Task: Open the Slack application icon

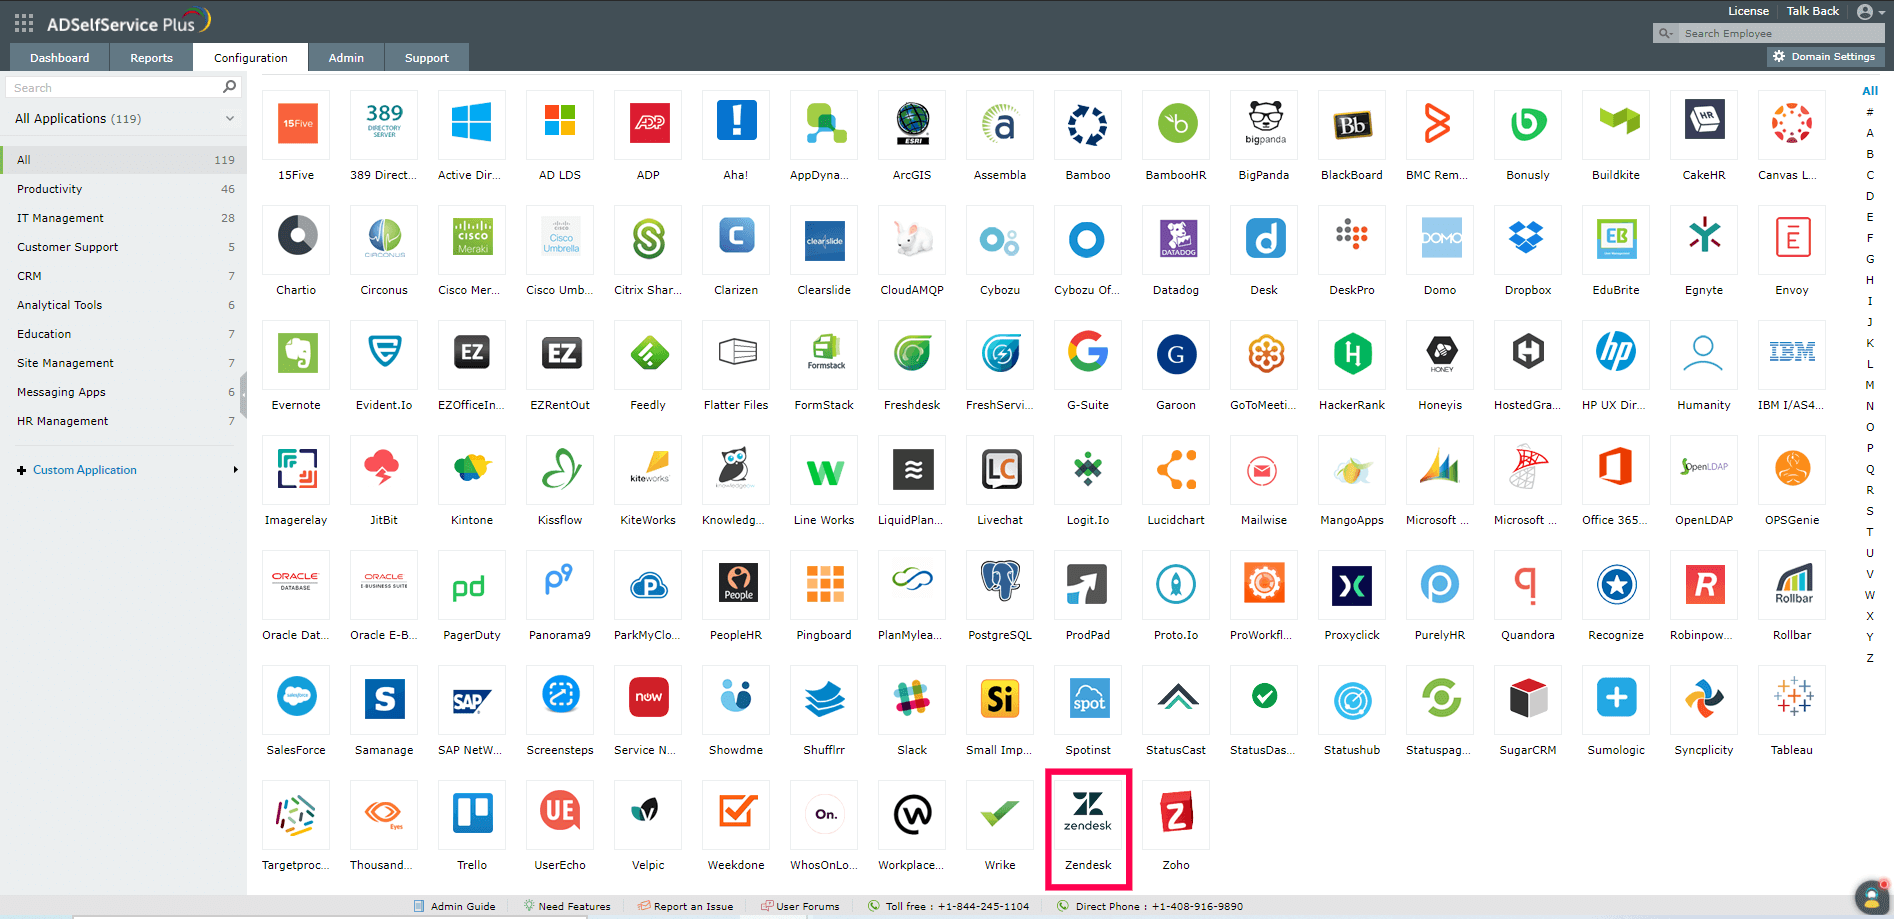Action: 912,700
